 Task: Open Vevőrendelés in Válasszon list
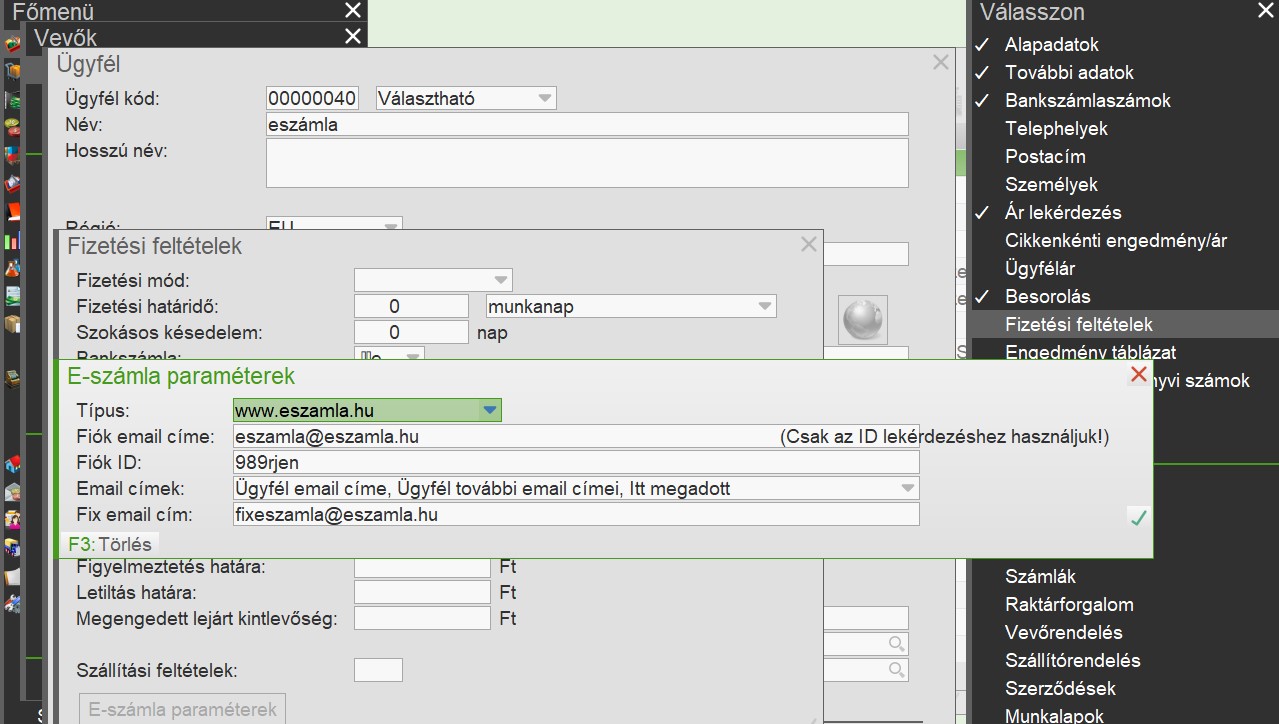(1063, 633)
